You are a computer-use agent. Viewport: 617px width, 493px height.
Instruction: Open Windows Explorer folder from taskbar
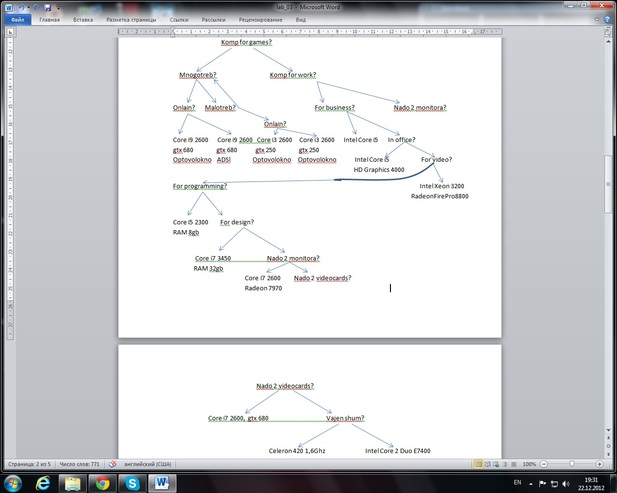click(x=72, y=483)
